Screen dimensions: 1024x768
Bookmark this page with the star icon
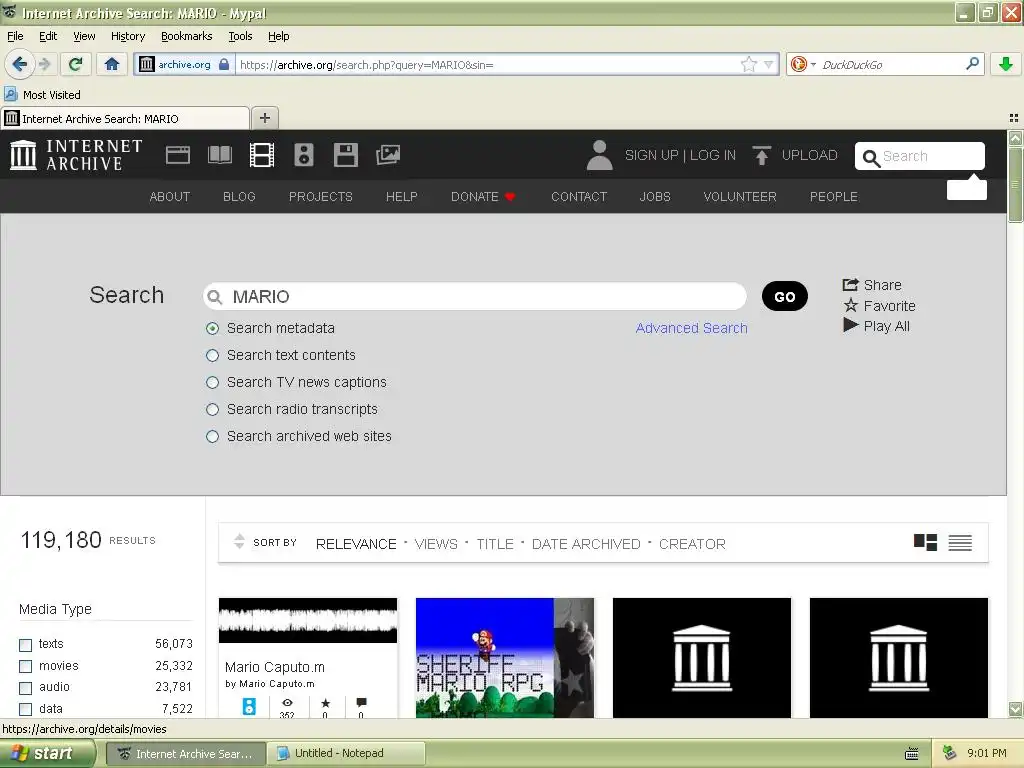tap(748, 64)
